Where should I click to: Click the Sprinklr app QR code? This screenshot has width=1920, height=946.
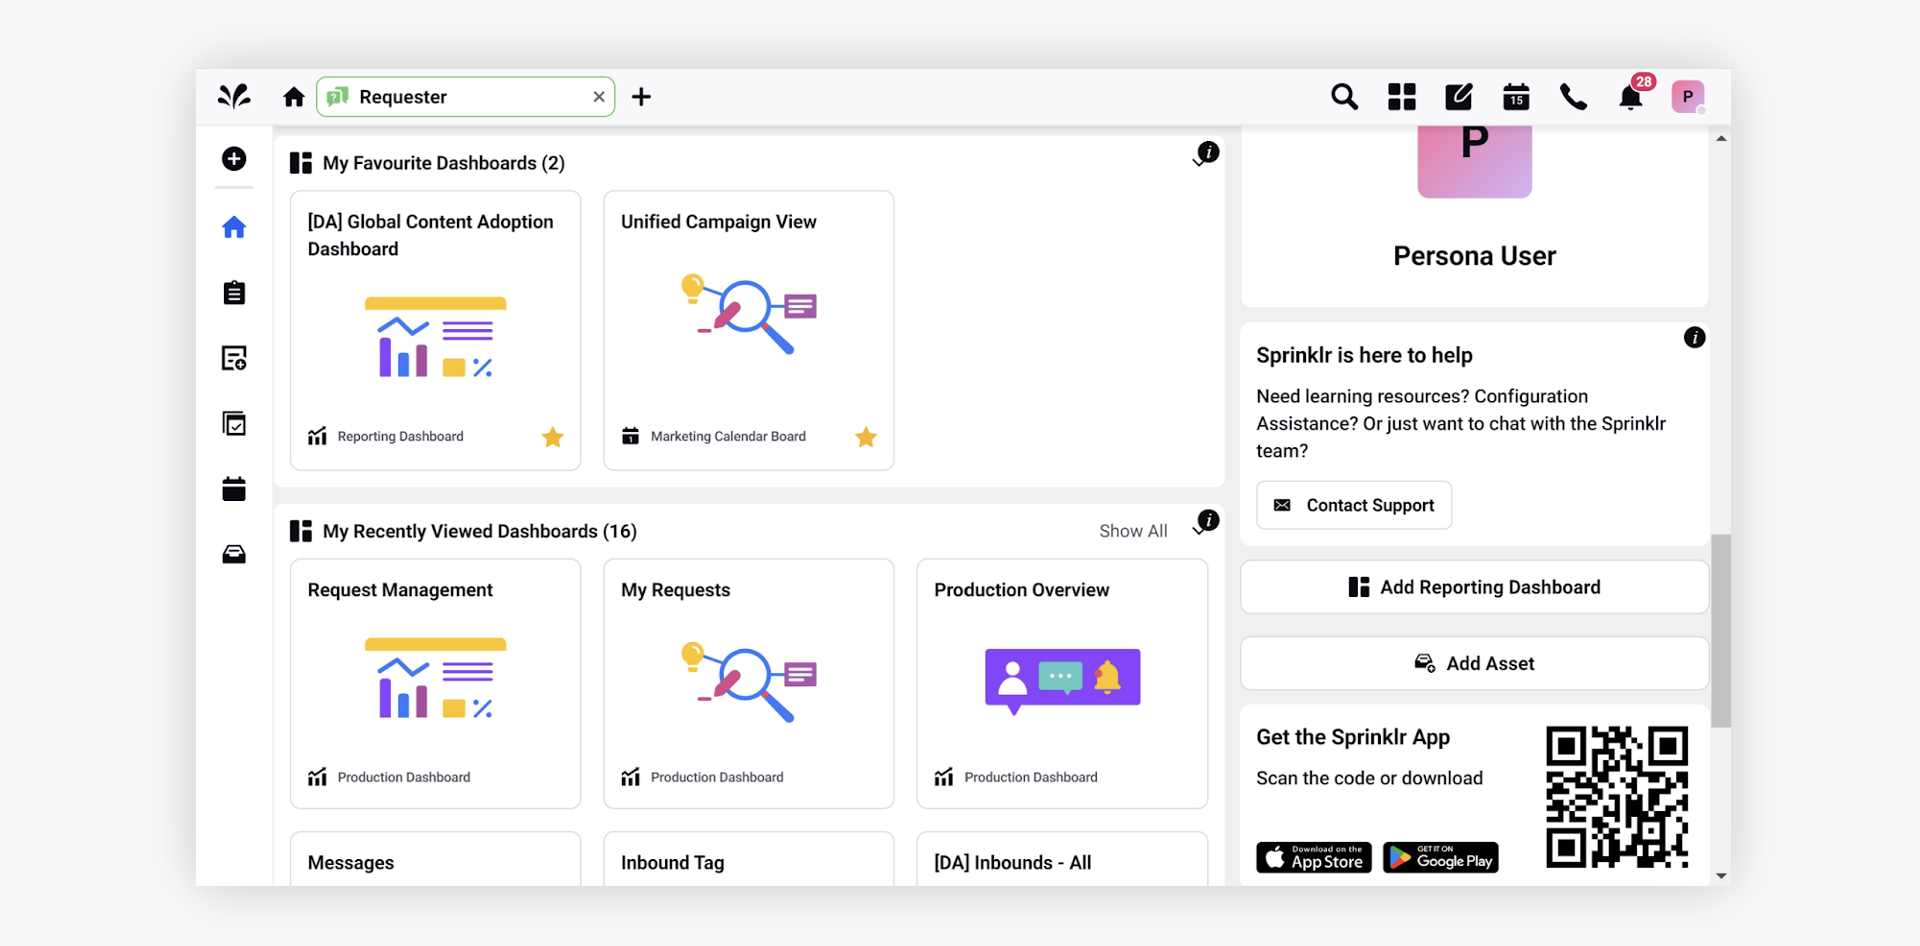click(x=1617, y=796)
